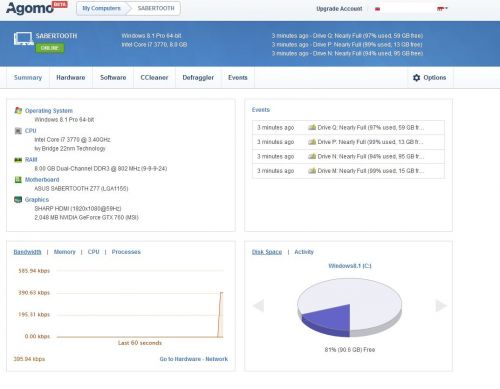The image size is (500, 389).
Task: Click the GeForce GTX 760 text line
Action: [x=86, y=217]
